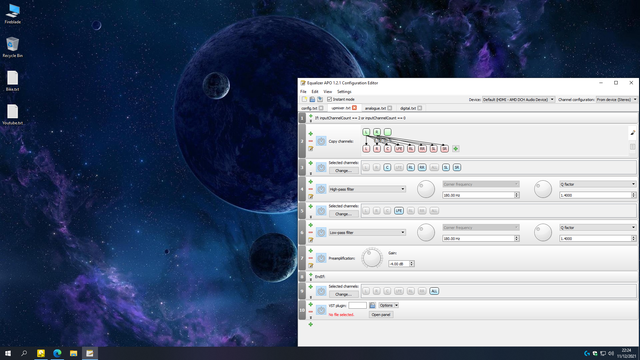Image resolution: width=640 pixels, height=360 pixels.
Task: Toggle power for the Preamplification filter
Action: (321, 258)
